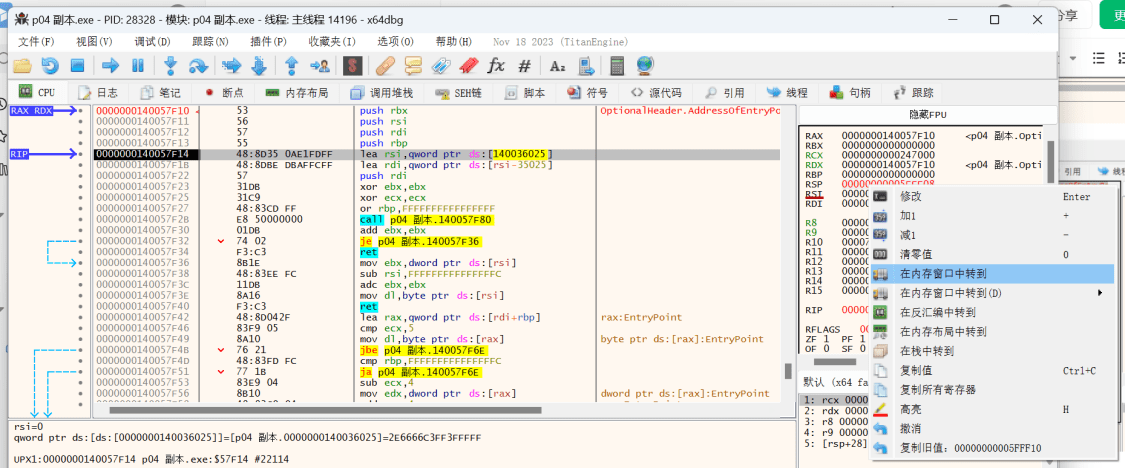Open the 跟踪(N) menu
This screenshot has height=468, width=1125.
pos(210,42)
